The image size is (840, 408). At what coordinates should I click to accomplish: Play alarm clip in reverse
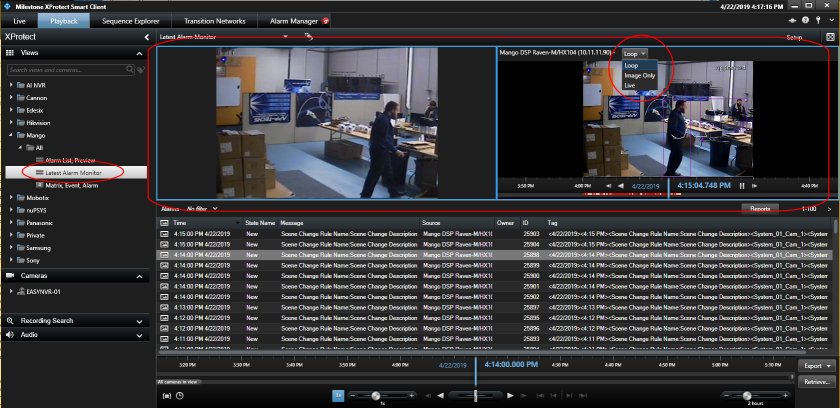(621, 186)
